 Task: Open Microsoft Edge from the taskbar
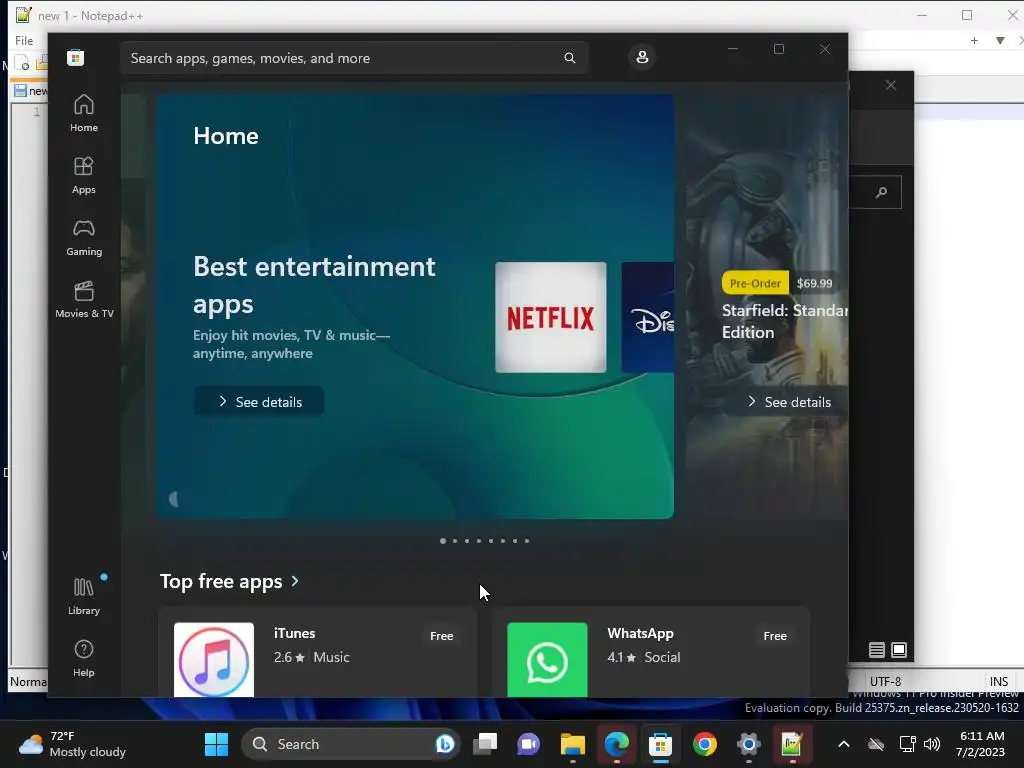[x=616, y=744]
